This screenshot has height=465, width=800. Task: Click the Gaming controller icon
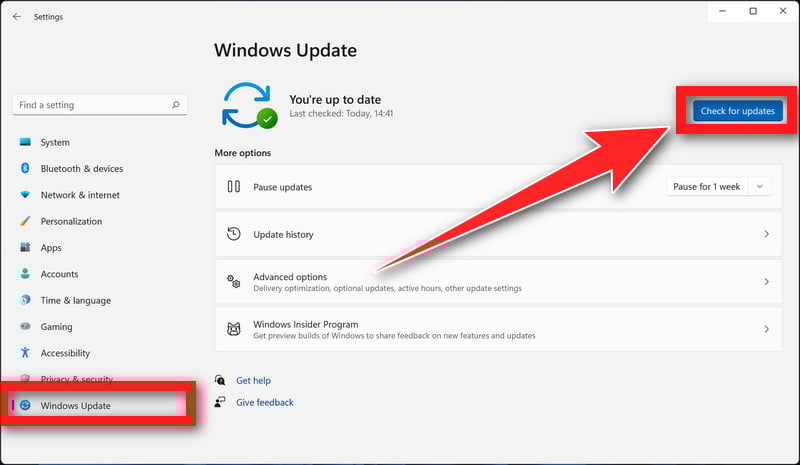(x=25, y=326)
